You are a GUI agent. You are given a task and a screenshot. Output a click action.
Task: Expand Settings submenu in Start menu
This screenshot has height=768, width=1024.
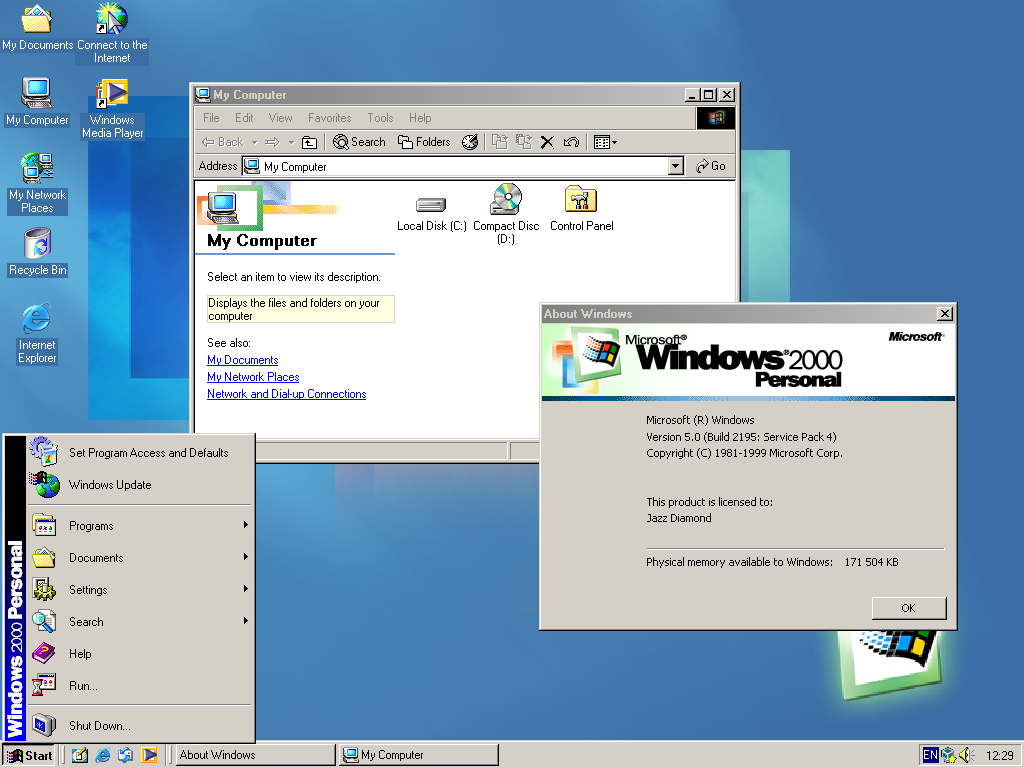pos(139,590)
